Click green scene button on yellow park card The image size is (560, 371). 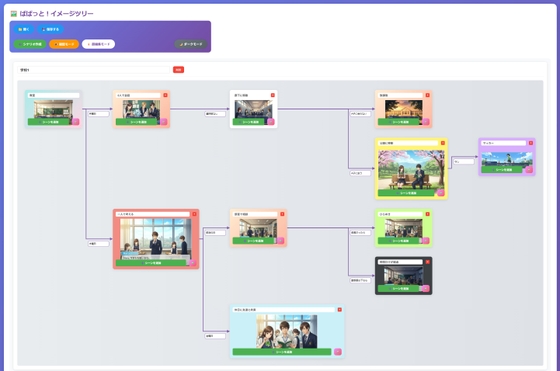(x=406, y=193)
